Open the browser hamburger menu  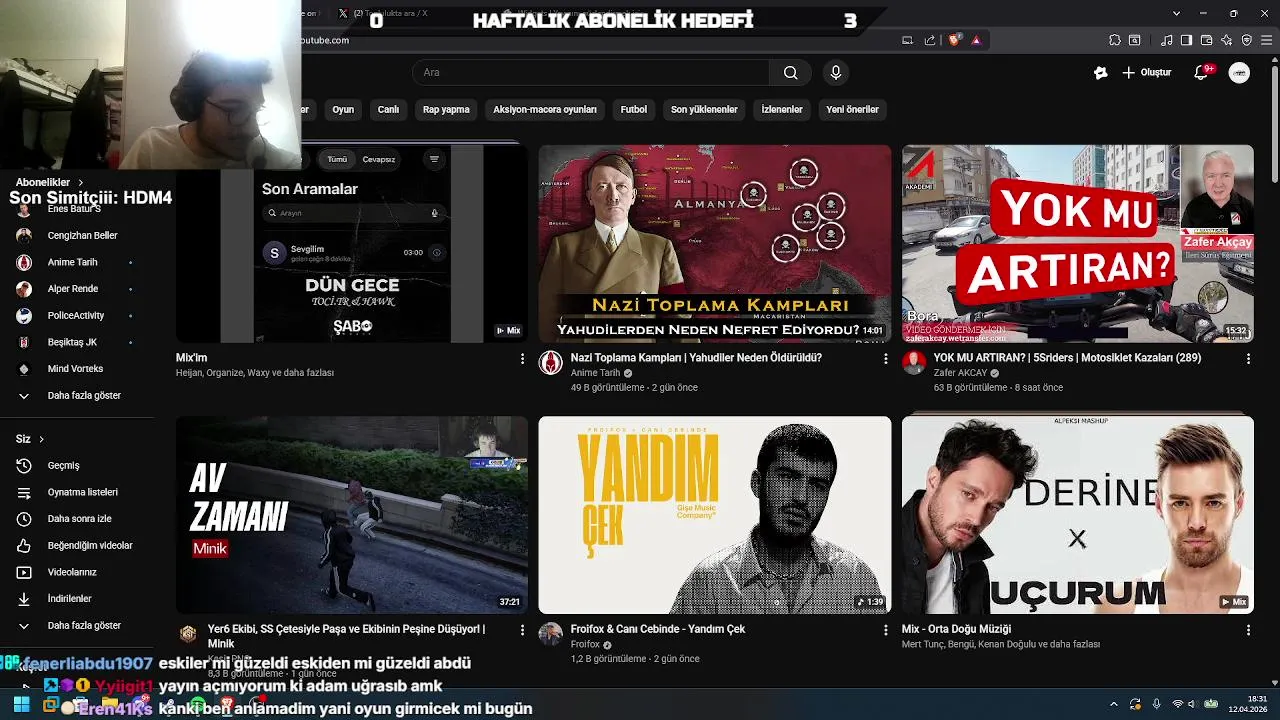[x=1266, y=40]
